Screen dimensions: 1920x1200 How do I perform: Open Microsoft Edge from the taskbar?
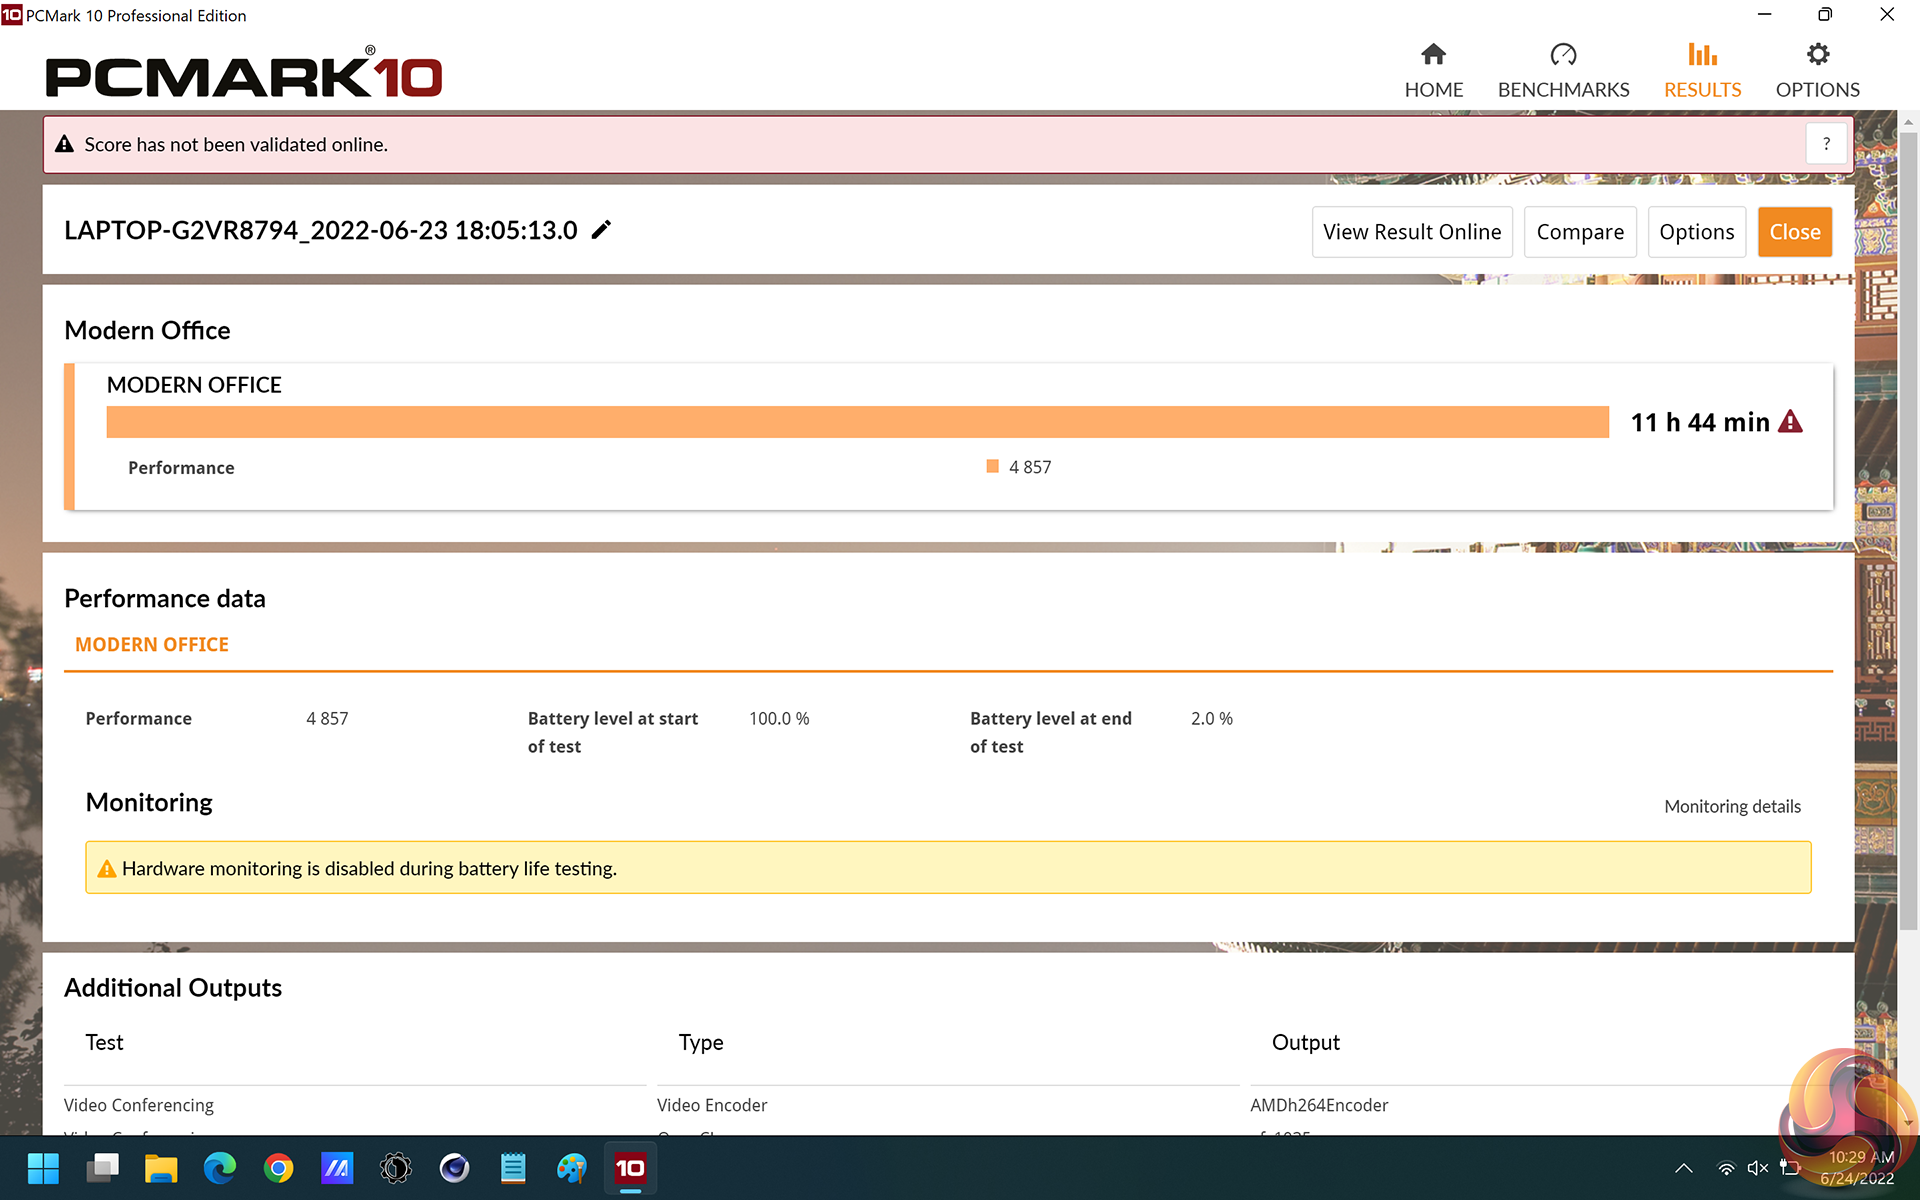pyautogui.click(x=220, y=1168)
